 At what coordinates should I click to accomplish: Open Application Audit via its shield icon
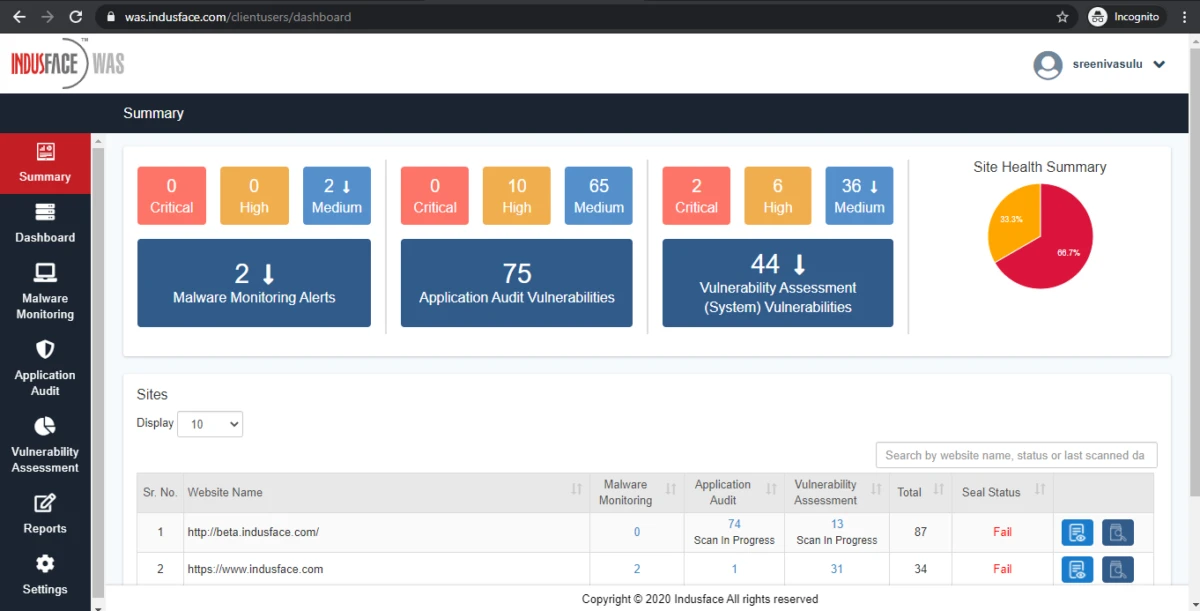[x=45, y=350]
